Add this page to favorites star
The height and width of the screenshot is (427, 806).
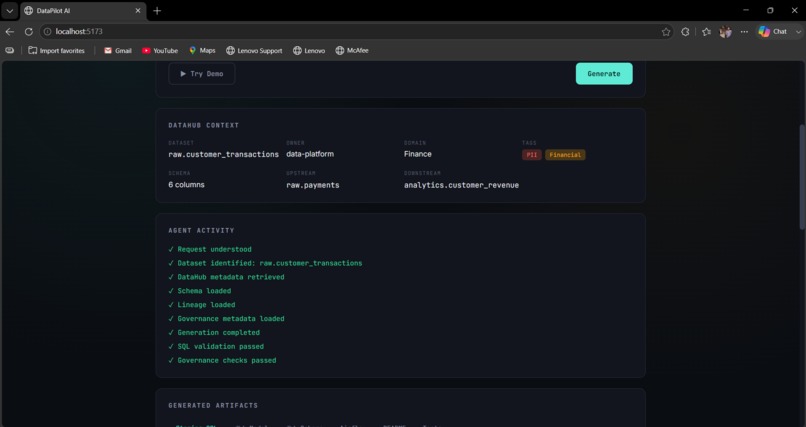pyautogui.click(x=666, y=32)
